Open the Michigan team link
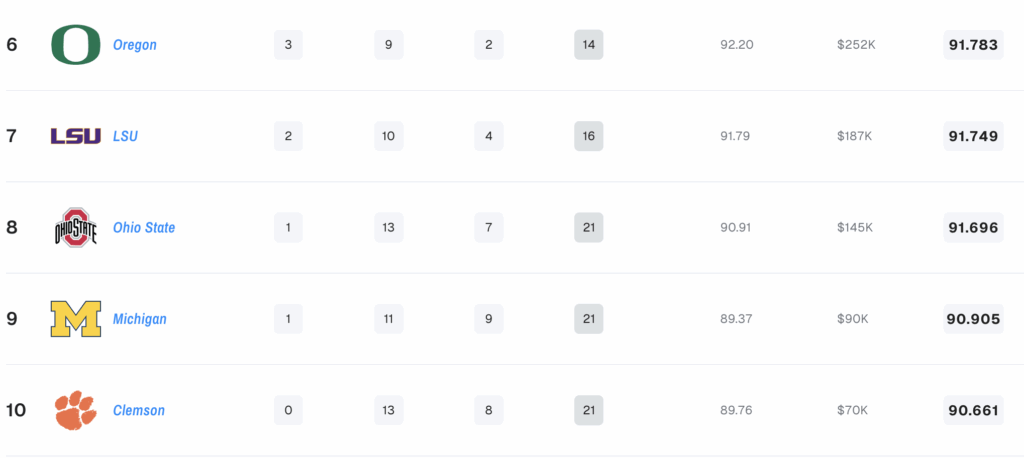Viewport: 1024px width, 458px height. click(x=140, y=319)
